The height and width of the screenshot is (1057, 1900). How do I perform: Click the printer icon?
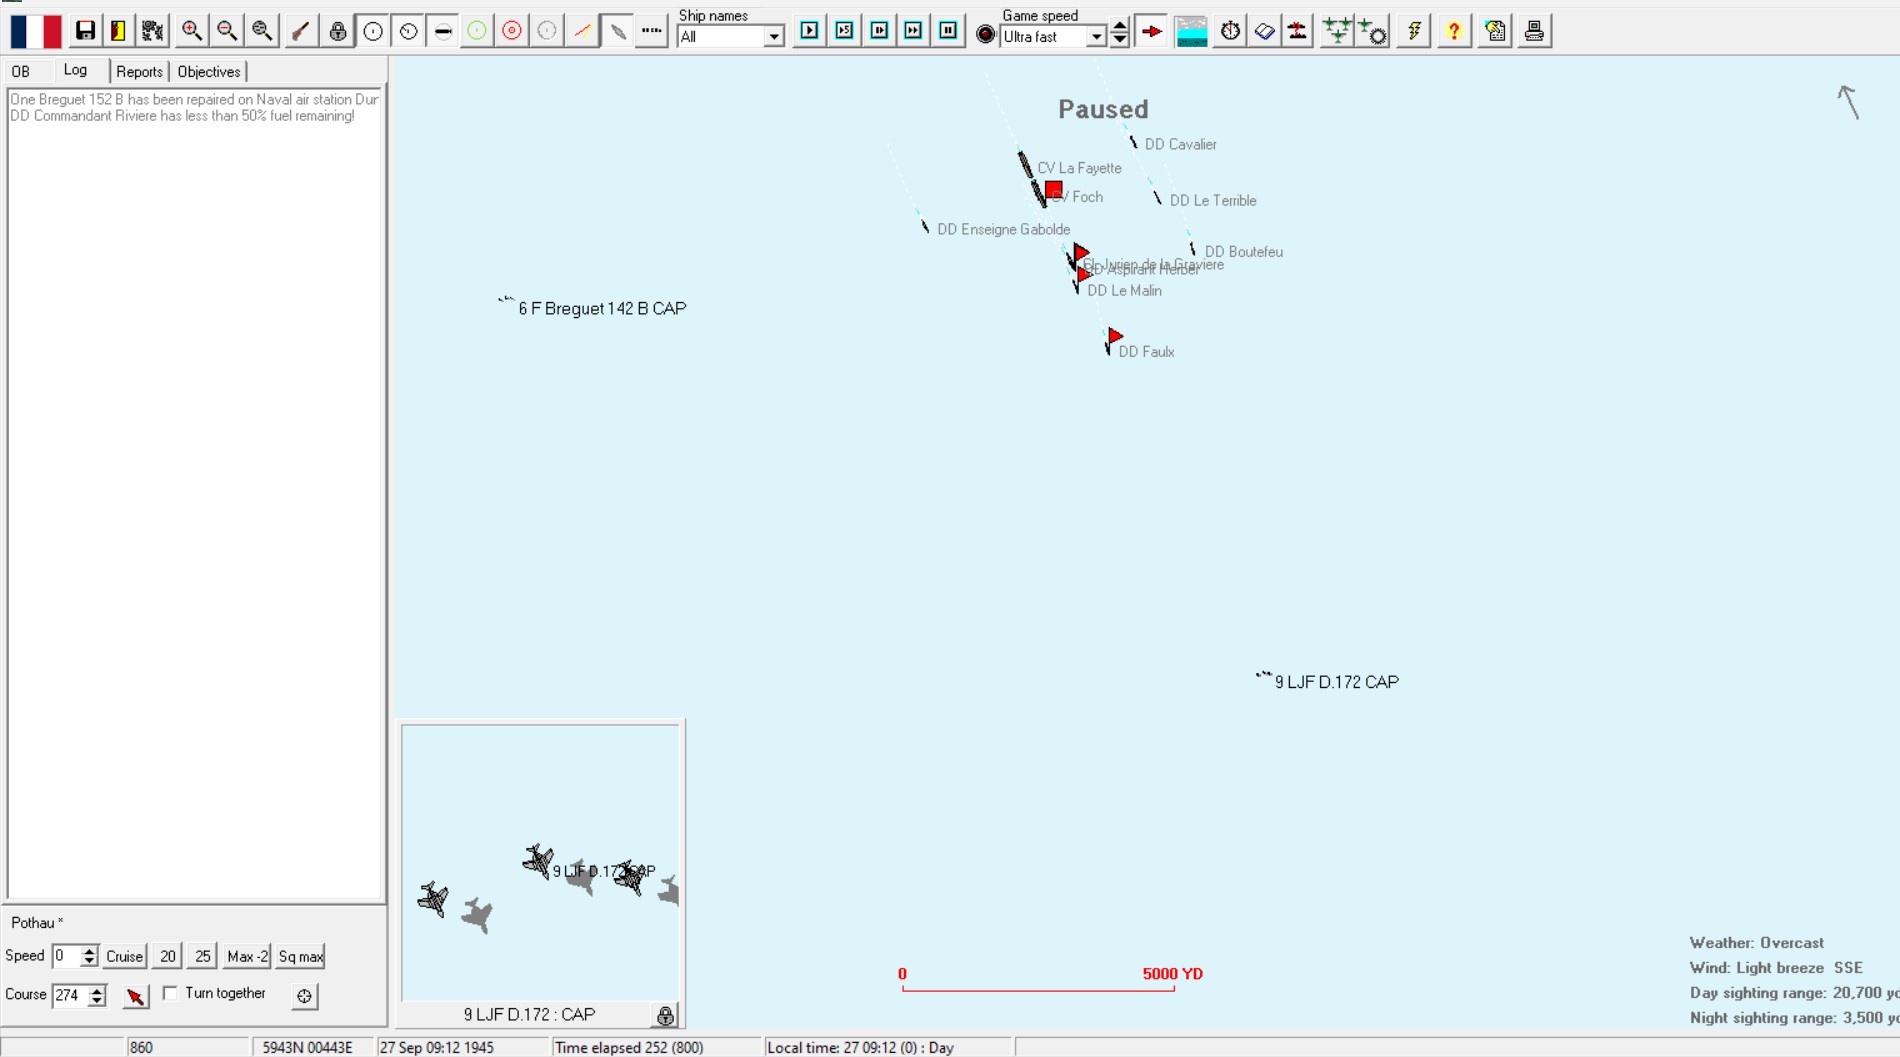pos(1534,32)
